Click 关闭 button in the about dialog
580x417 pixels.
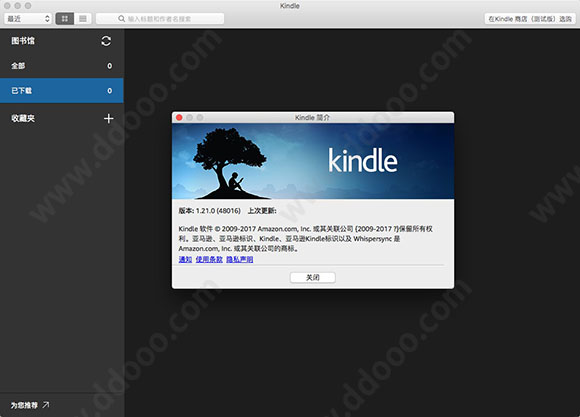click(313, 277)
